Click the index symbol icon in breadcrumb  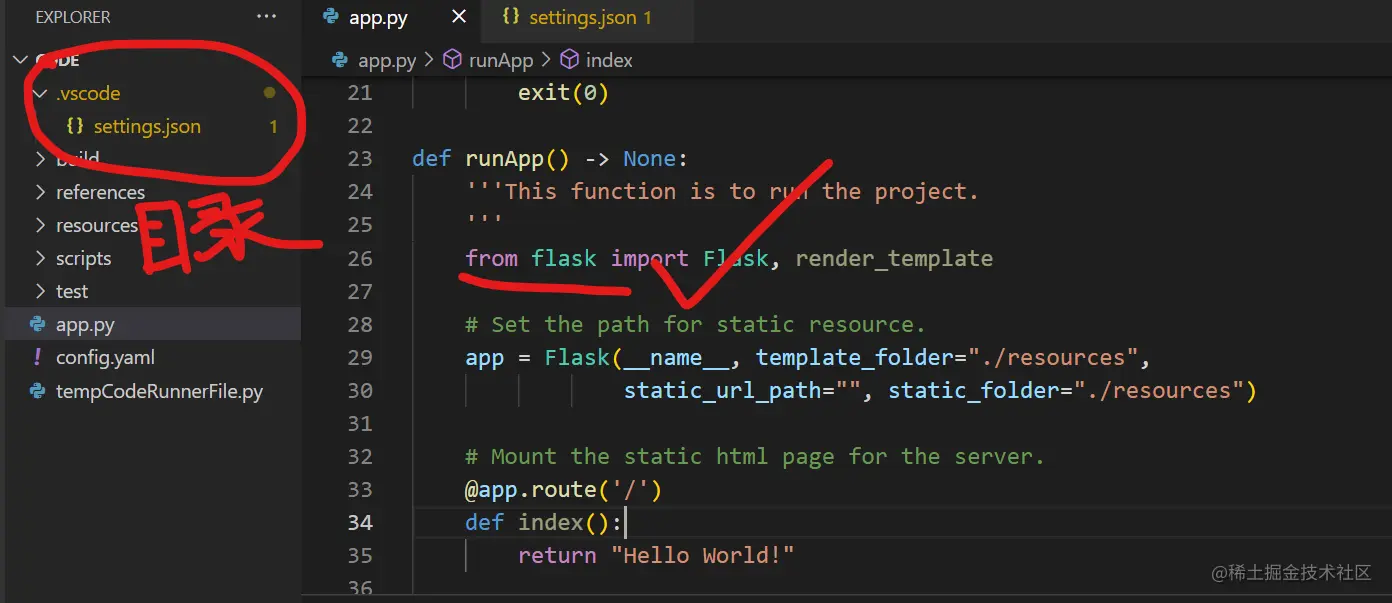tap(569, 60)
